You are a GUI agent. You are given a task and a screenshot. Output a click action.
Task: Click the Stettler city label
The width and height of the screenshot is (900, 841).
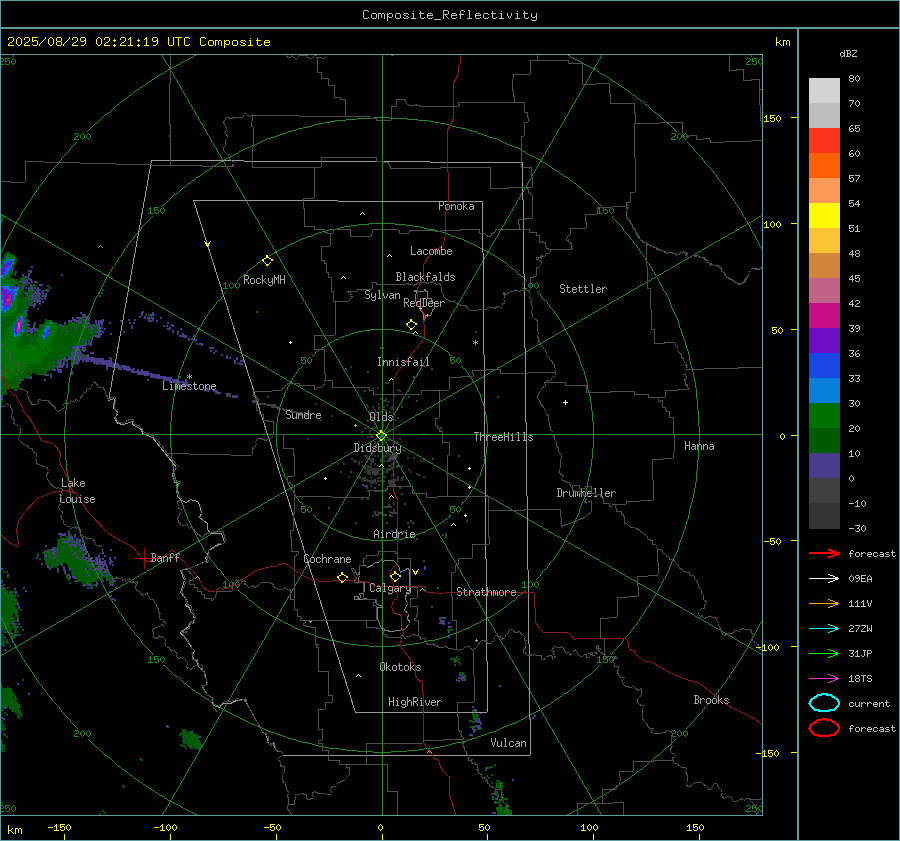pyautogui.click(x=583, y=289)
